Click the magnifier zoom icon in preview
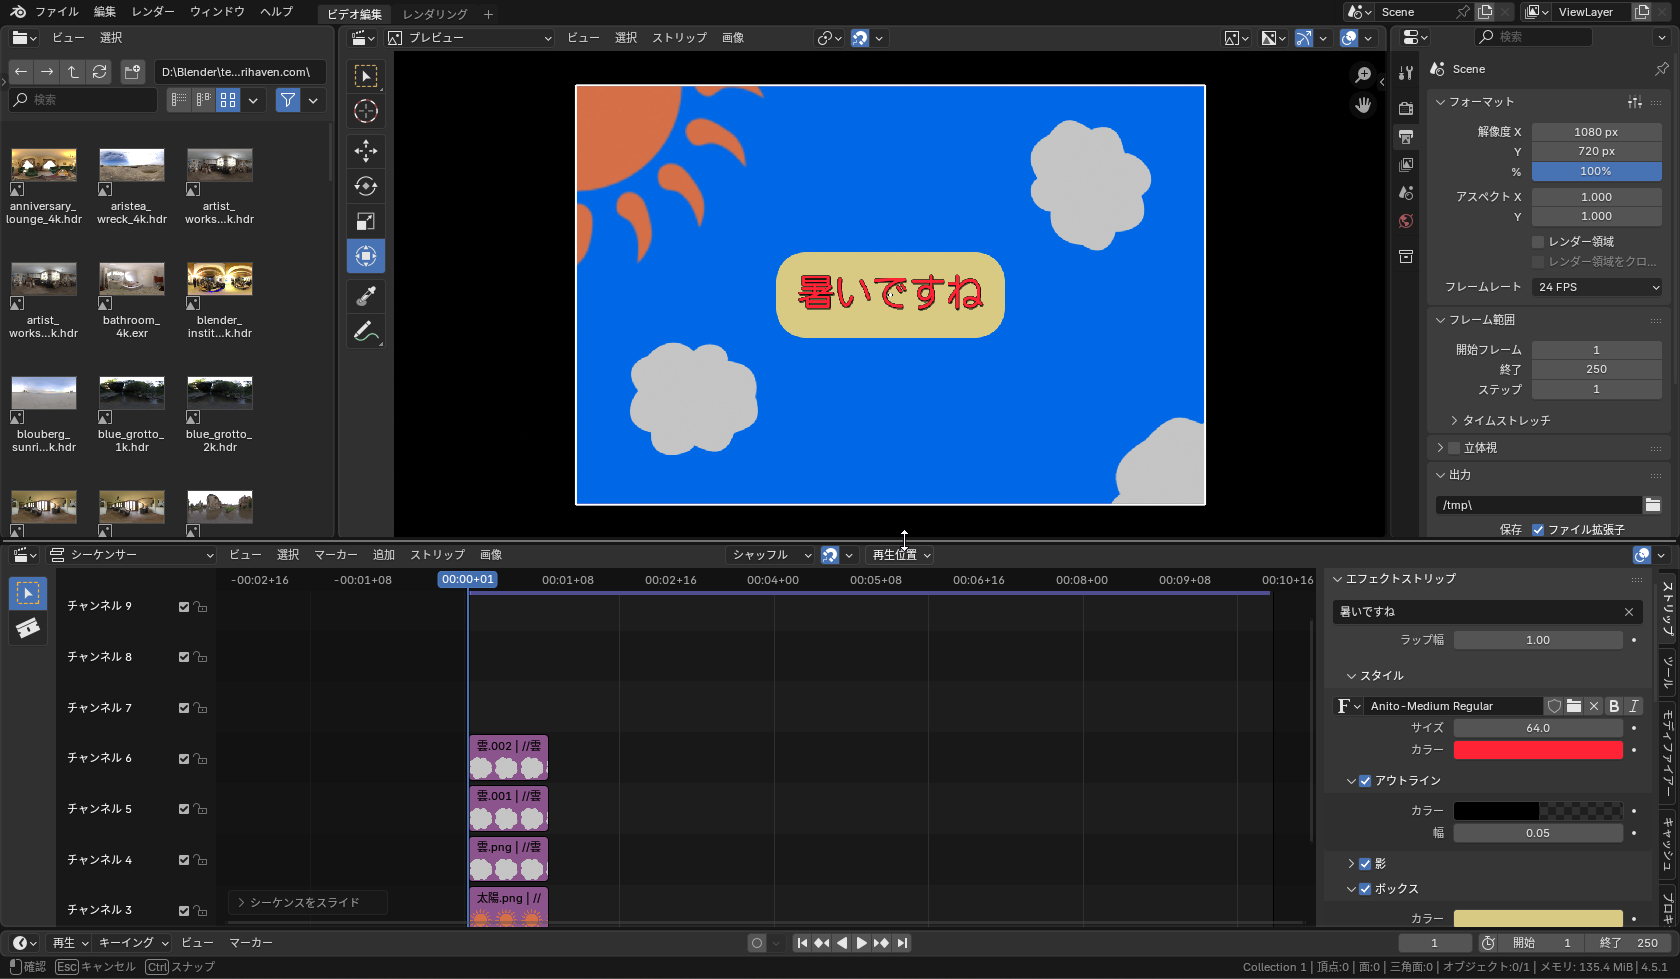1680x979 pixels. [1363, 75]
